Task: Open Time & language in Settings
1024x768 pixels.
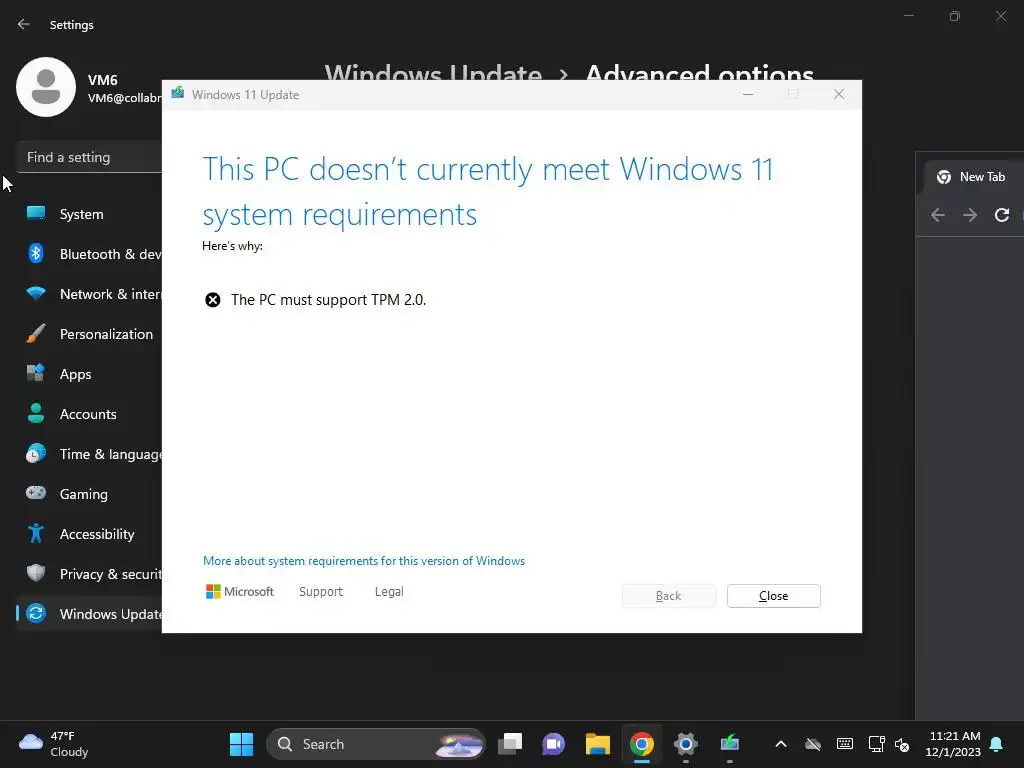Action: point(89,454)
